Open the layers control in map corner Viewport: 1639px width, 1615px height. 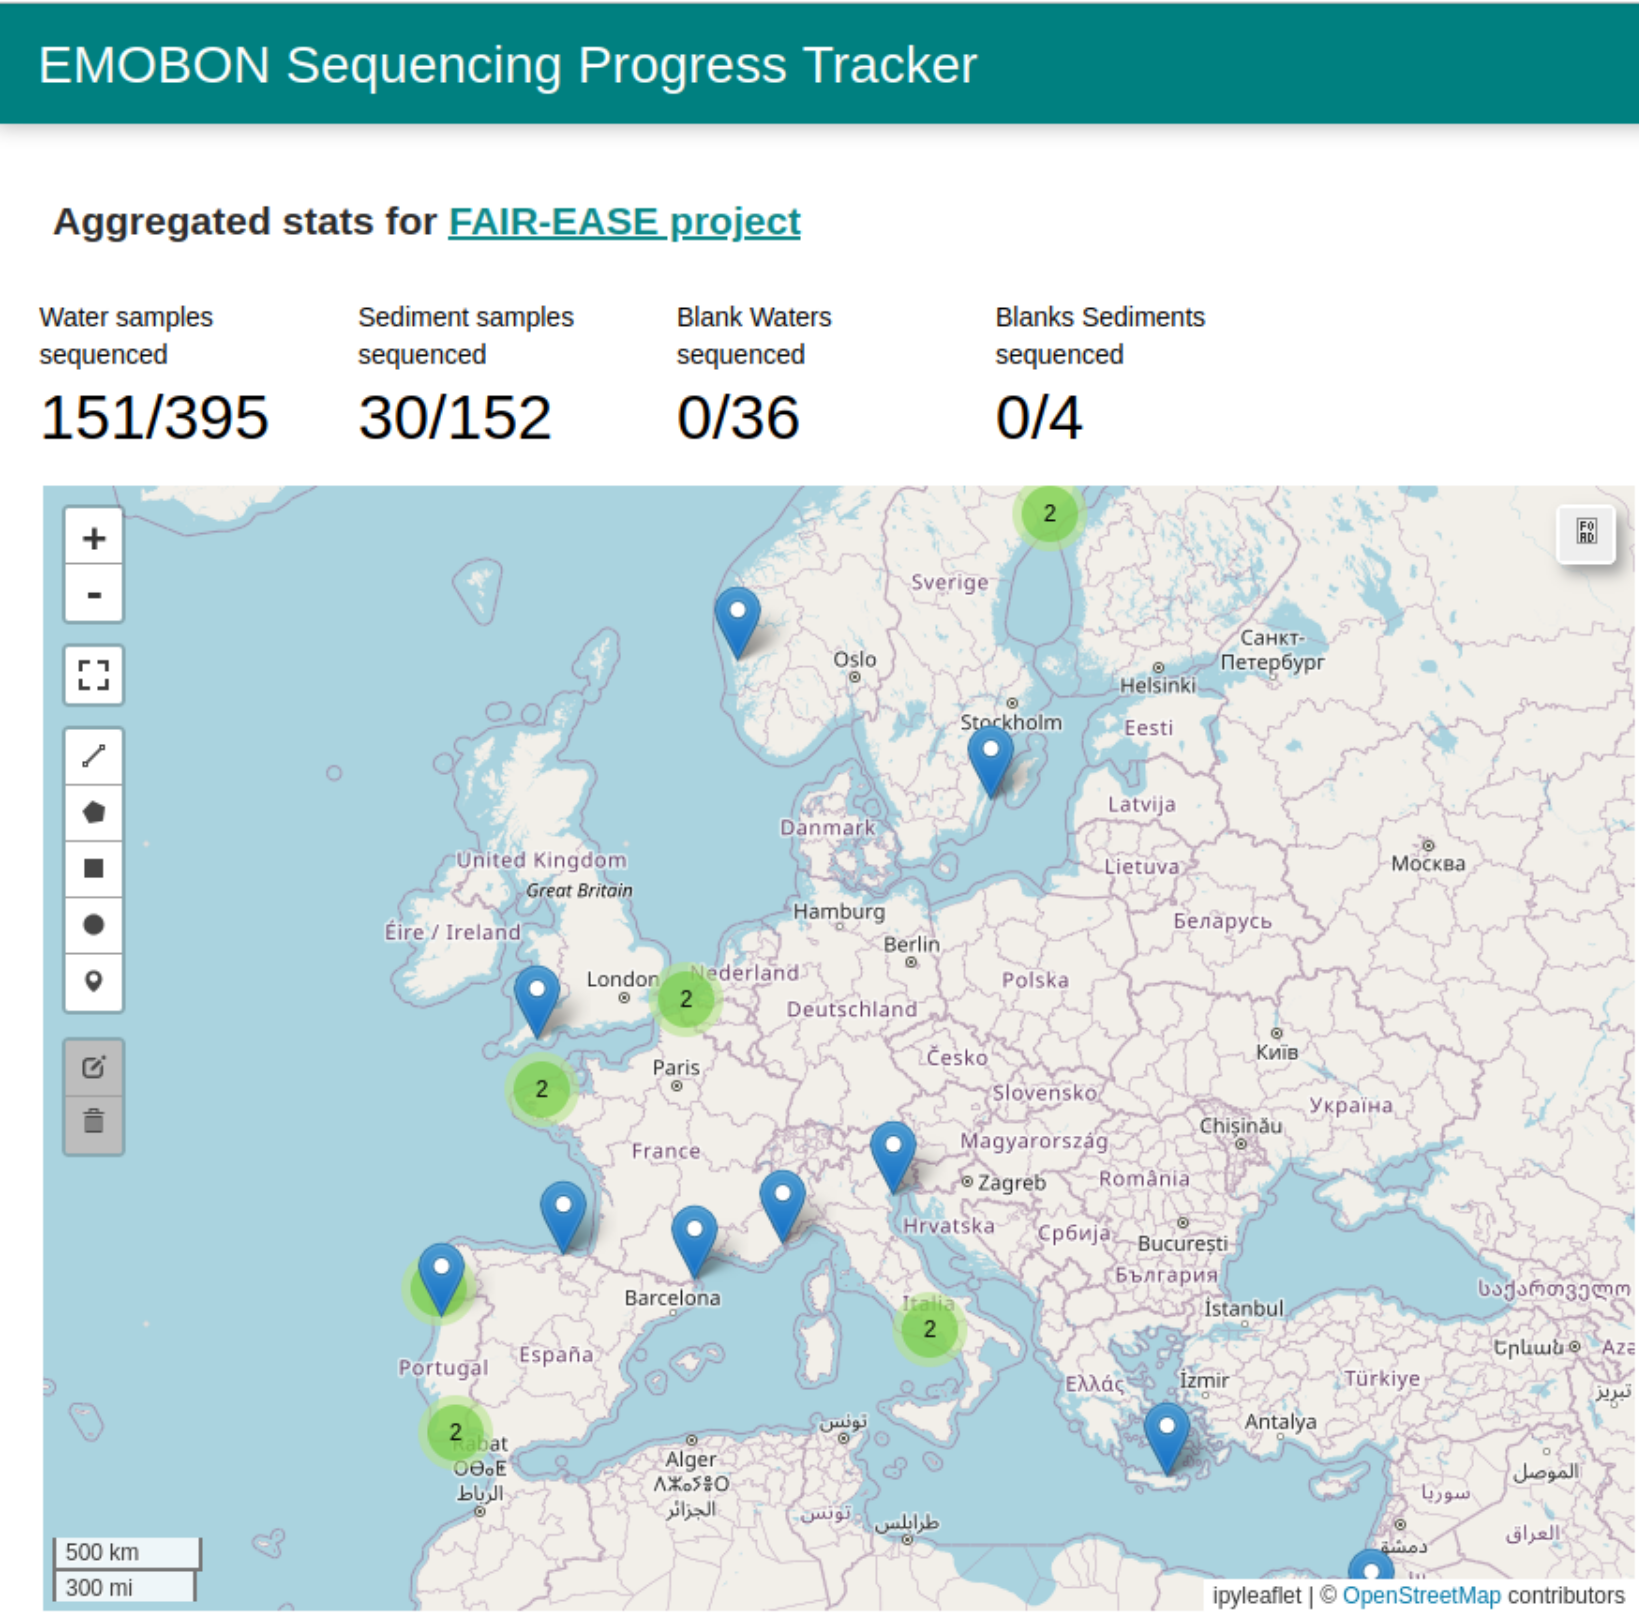1586,532
